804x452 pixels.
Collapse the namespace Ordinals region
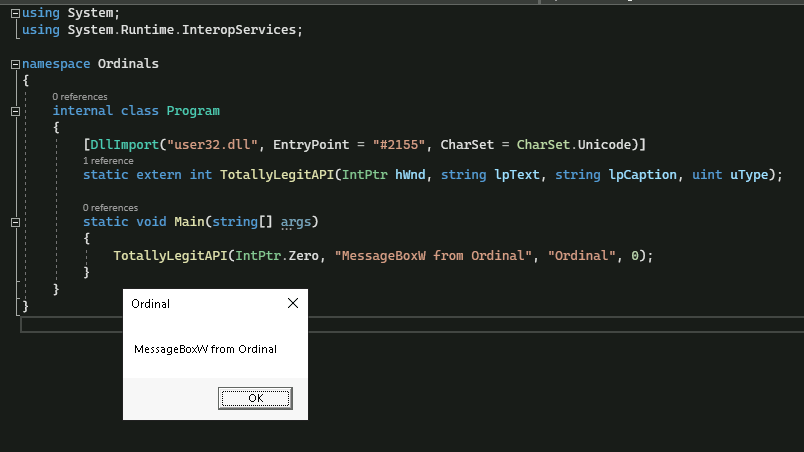pyautogui.click(x=14, y=64)
